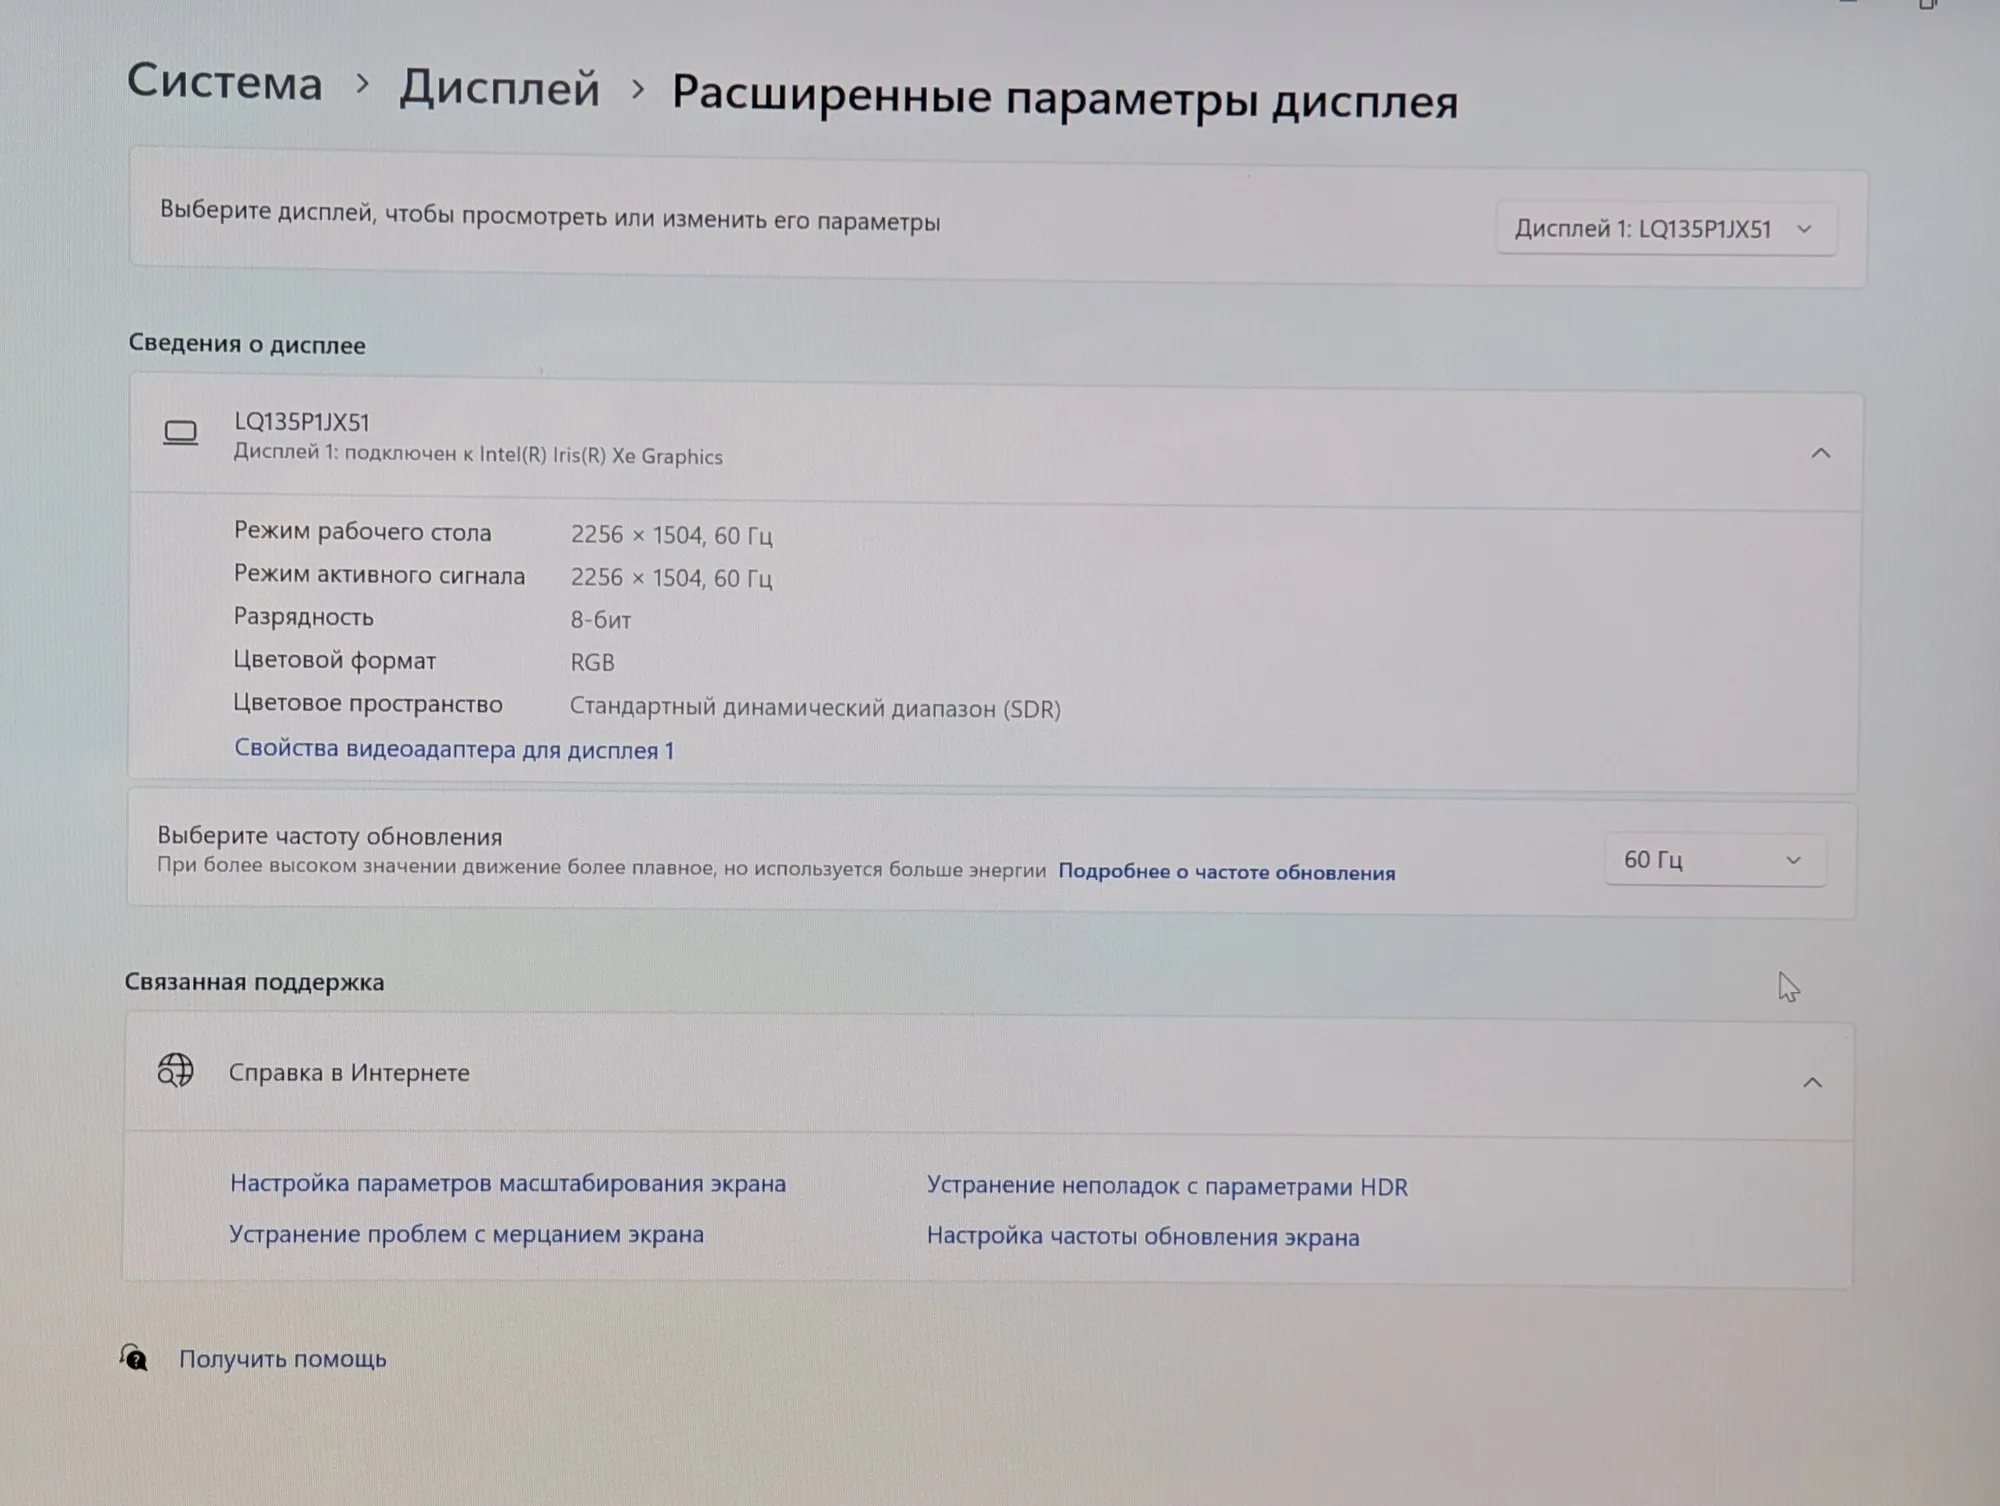Click Получить помощь link

(x=283, y=1358)
